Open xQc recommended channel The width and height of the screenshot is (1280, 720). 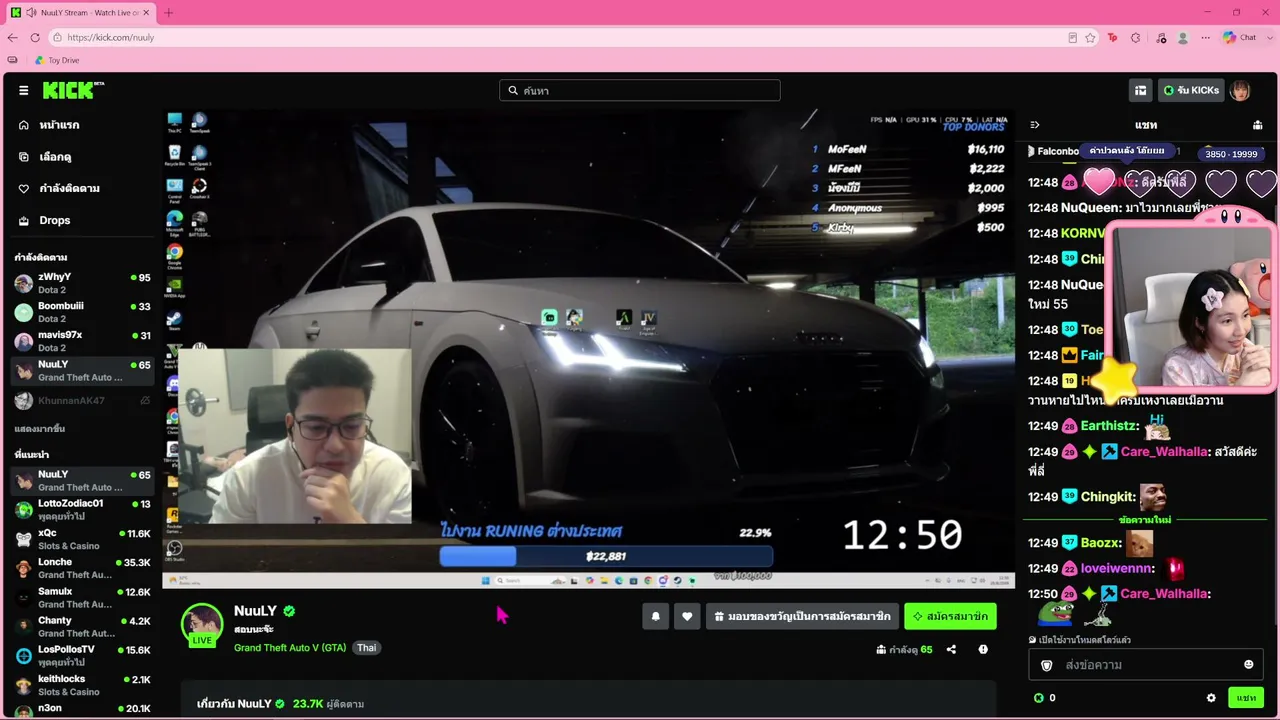click(x=82, y=539)
